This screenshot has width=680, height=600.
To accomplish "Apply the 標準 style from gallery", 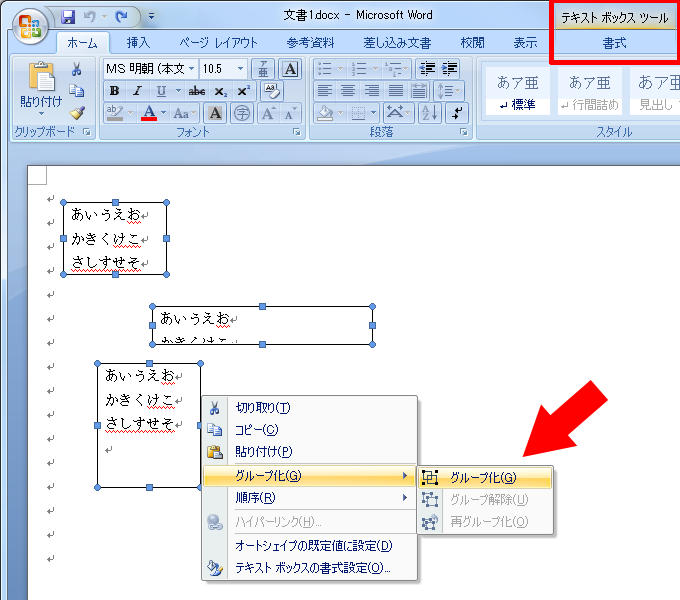I will click(x=516, y=91).
